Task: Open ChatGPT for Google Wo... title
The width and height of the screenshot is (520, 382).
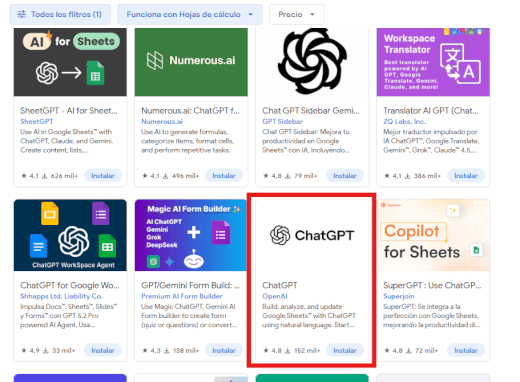Action: pyautogui.click(x=70, y=285)
